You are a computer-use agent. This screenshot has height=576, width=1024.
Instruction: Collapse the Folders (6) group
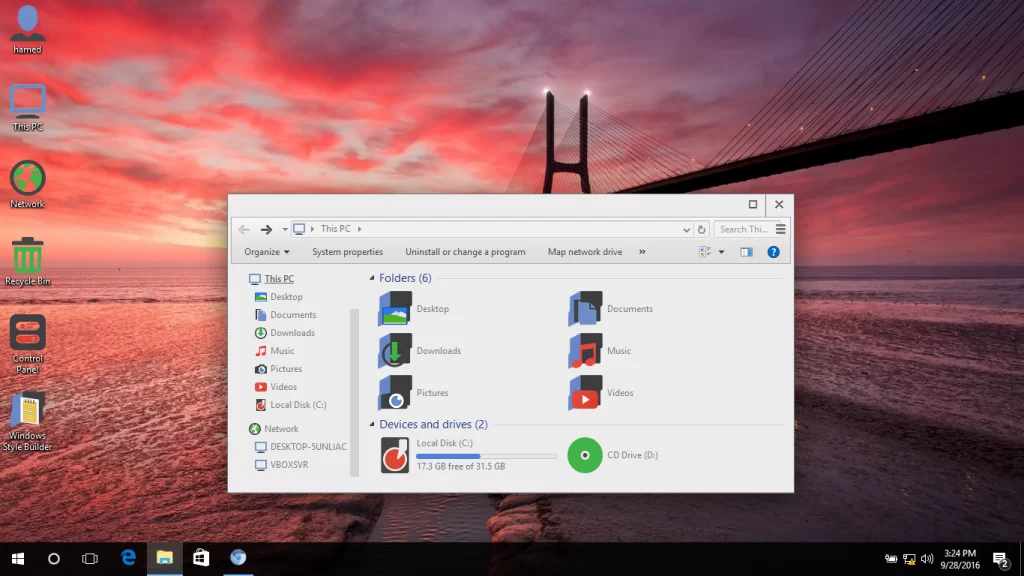coord(373,278)
